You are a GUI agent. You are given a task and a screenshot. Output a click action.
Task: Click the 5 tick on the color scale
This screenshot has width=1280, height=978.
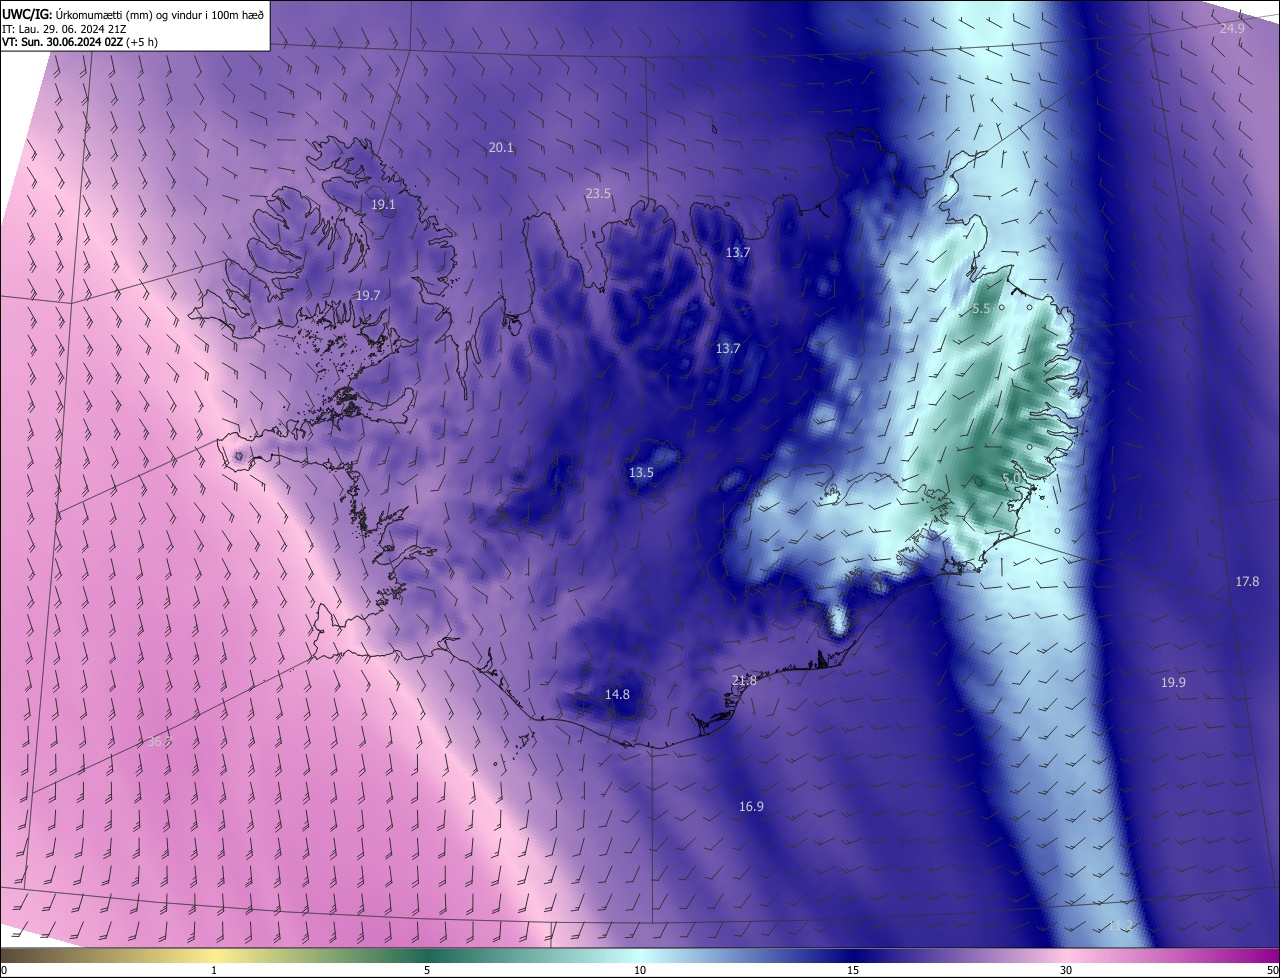427,971
